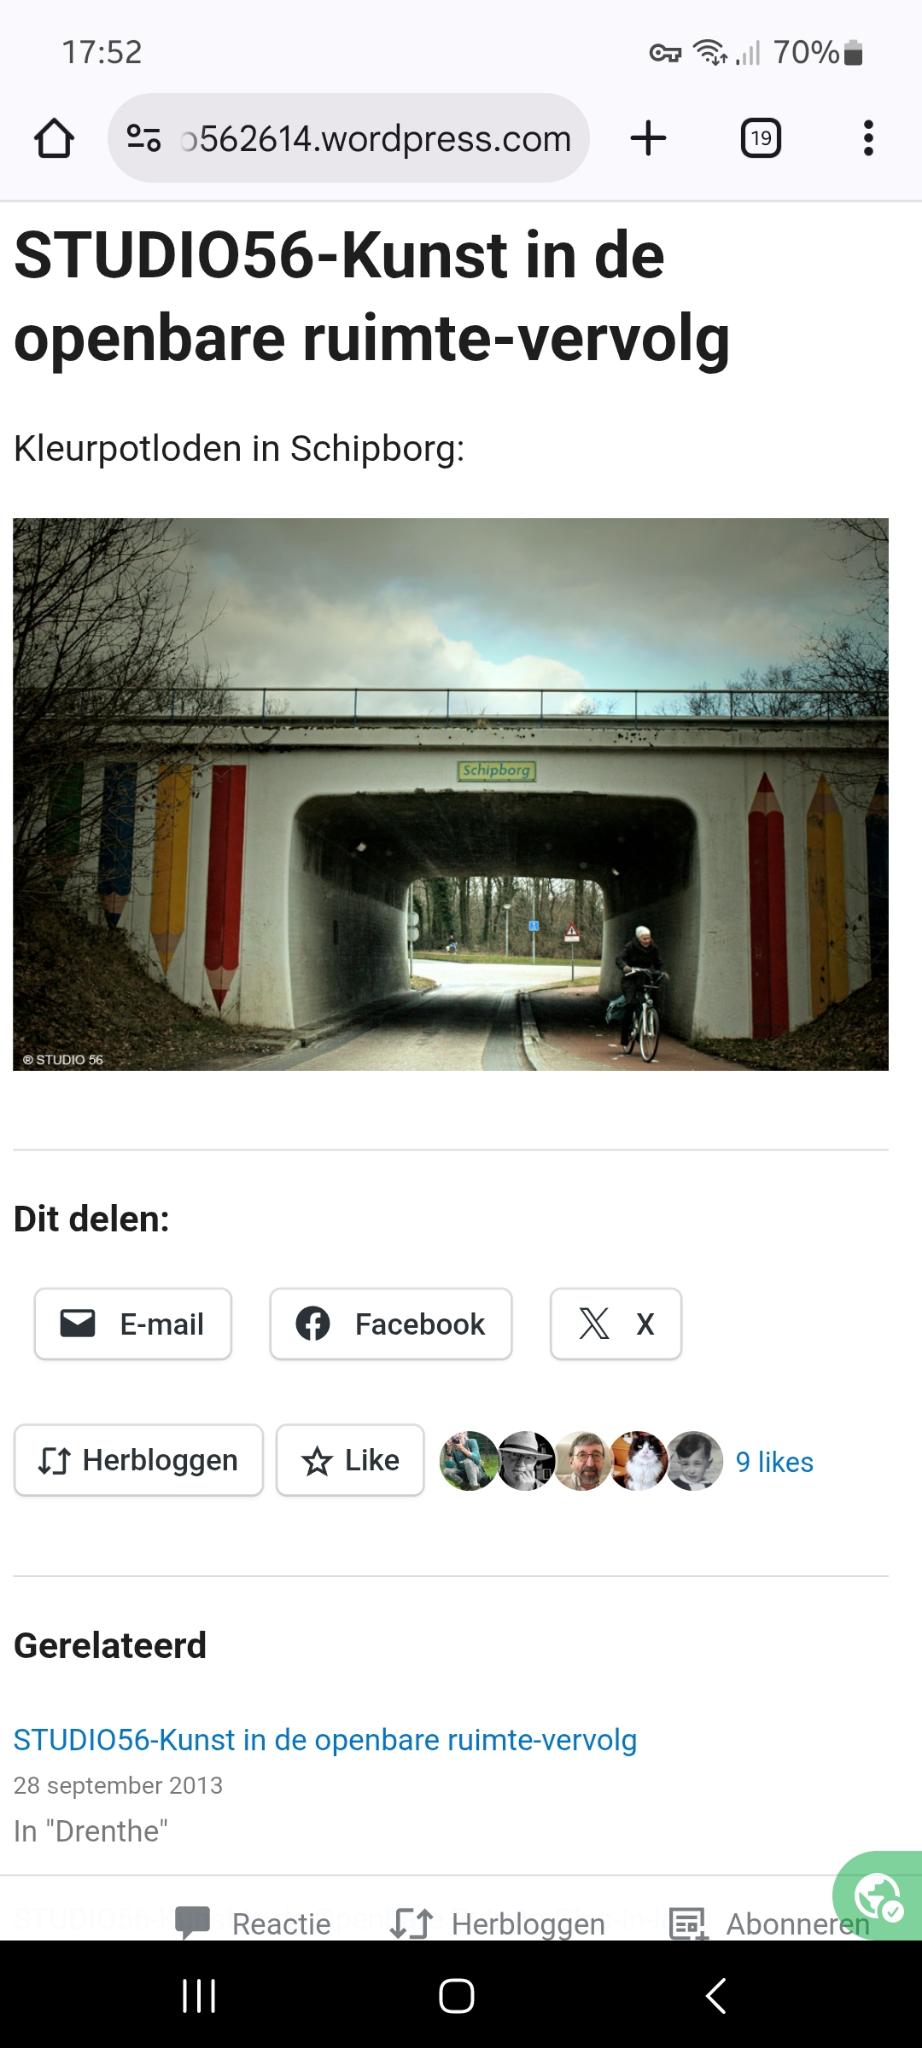Open a new tab with plus icon
The width and height of the screenshot is (922, 2048).
click(648, 138)
